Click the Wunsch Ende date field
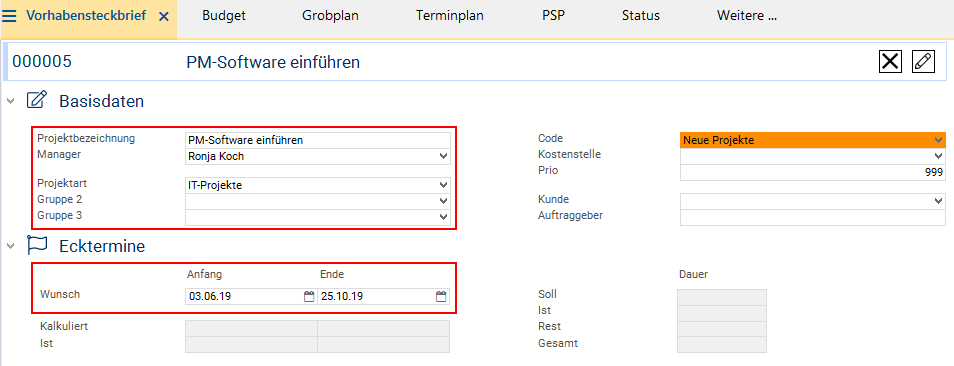Viewport: 954px width, 366px height. pyautogui.click(x=383, y=297)
